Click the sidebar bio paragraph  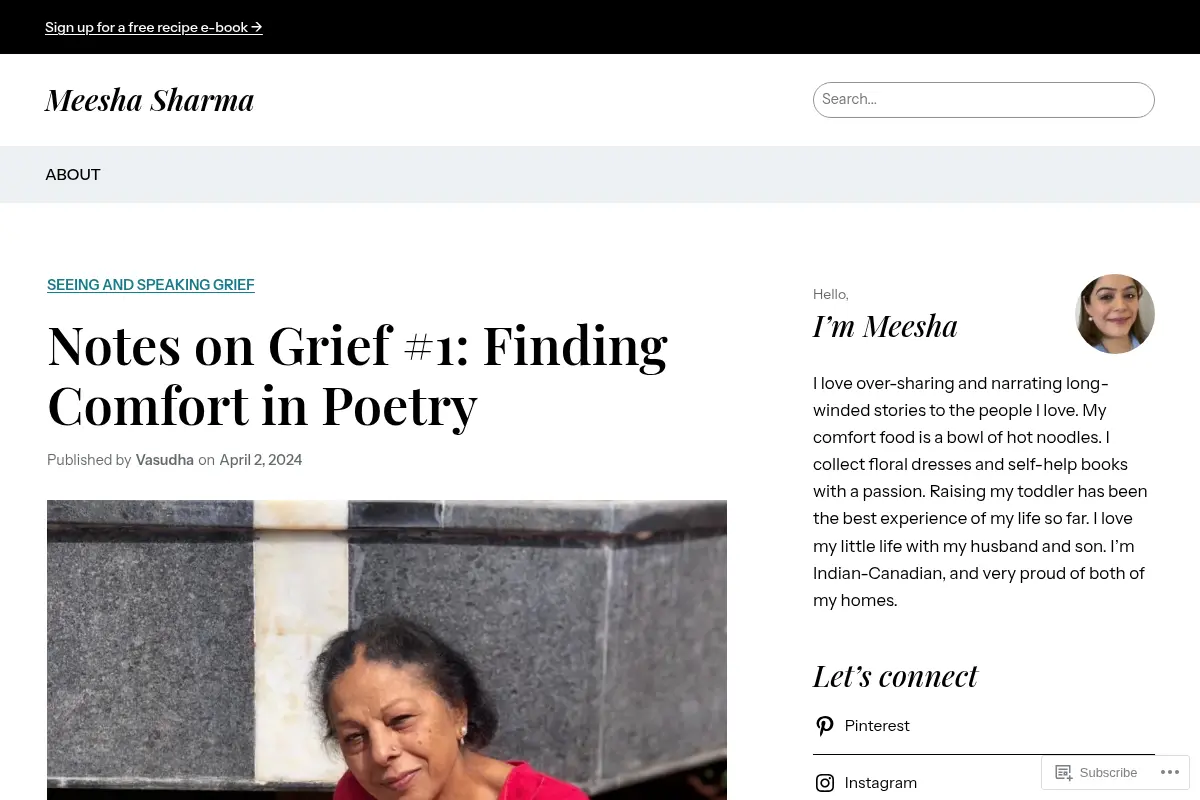click(x=981, y=492)
